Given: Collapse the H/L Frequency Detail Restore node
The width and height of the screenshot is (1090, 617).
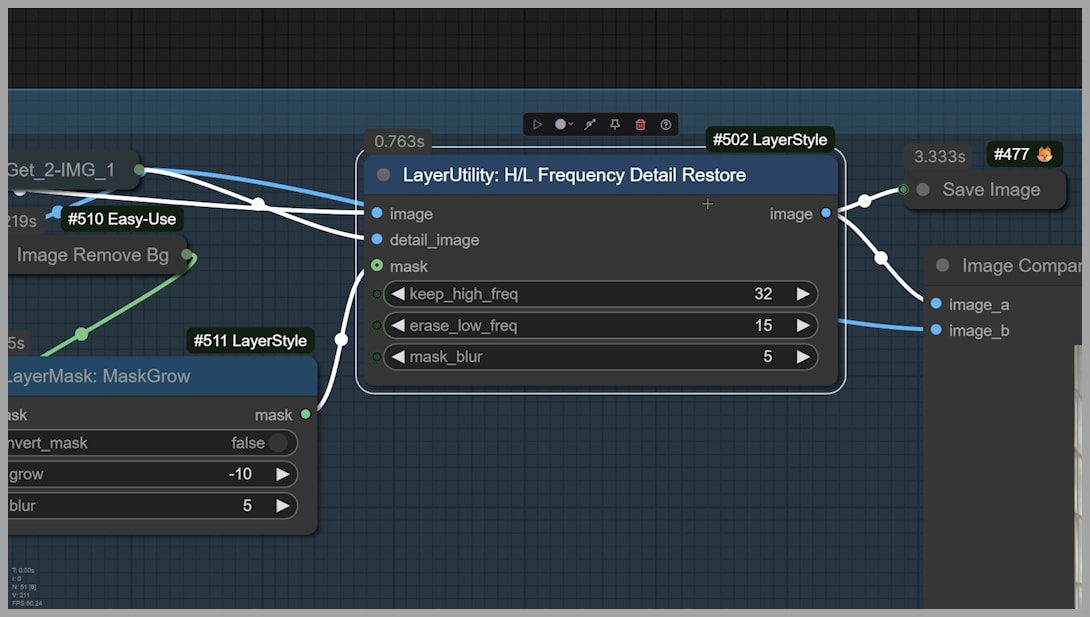Looking at the screenshot, I should 384,175.
